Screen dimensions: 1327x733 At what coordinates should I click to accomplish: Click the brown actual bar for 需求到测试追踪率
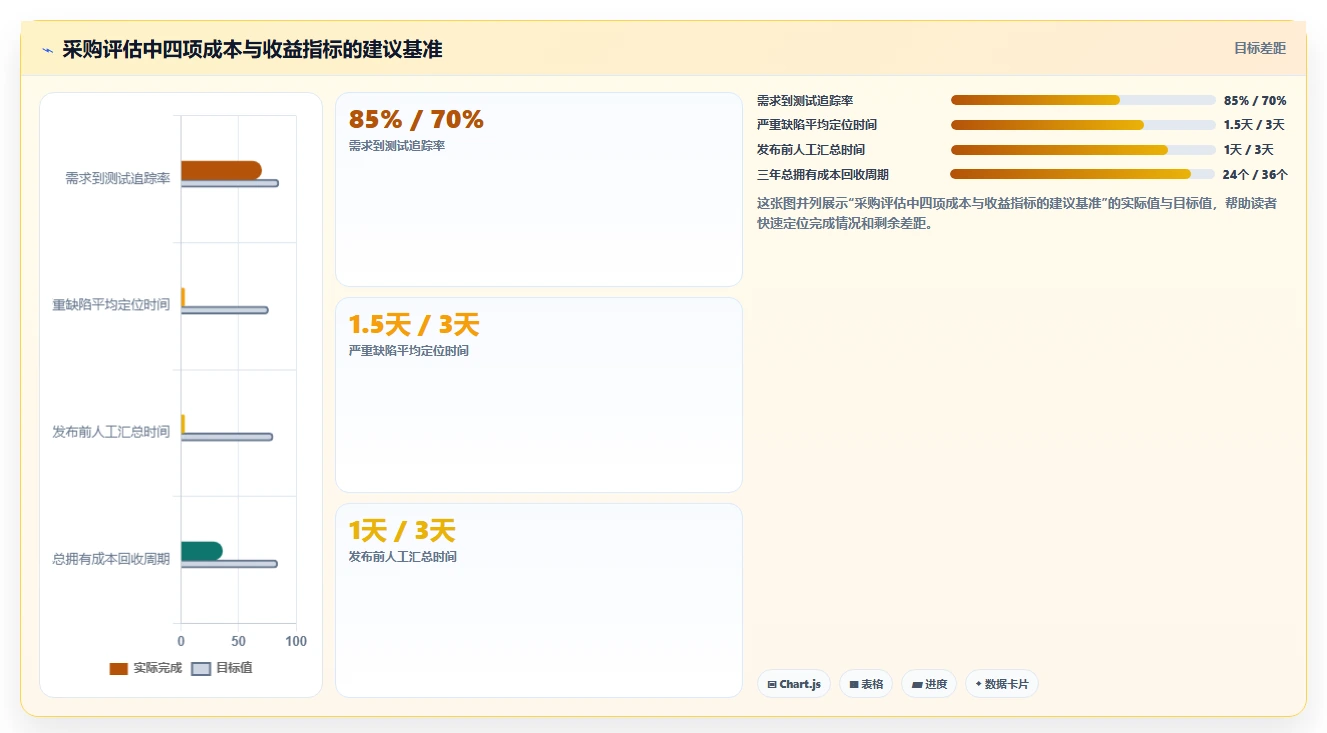pyautogui.click(x=221, y=170)
